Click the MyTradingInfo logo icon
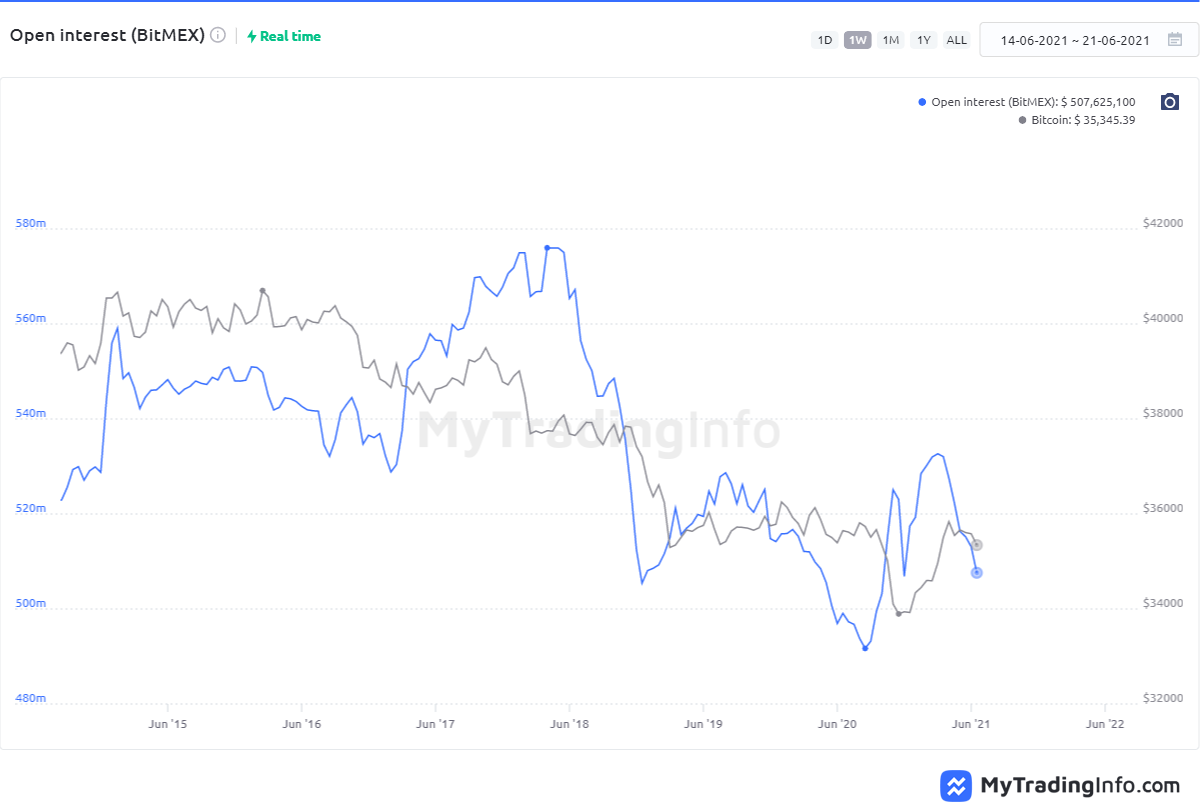1200x810 pixels. coord(956,785)
